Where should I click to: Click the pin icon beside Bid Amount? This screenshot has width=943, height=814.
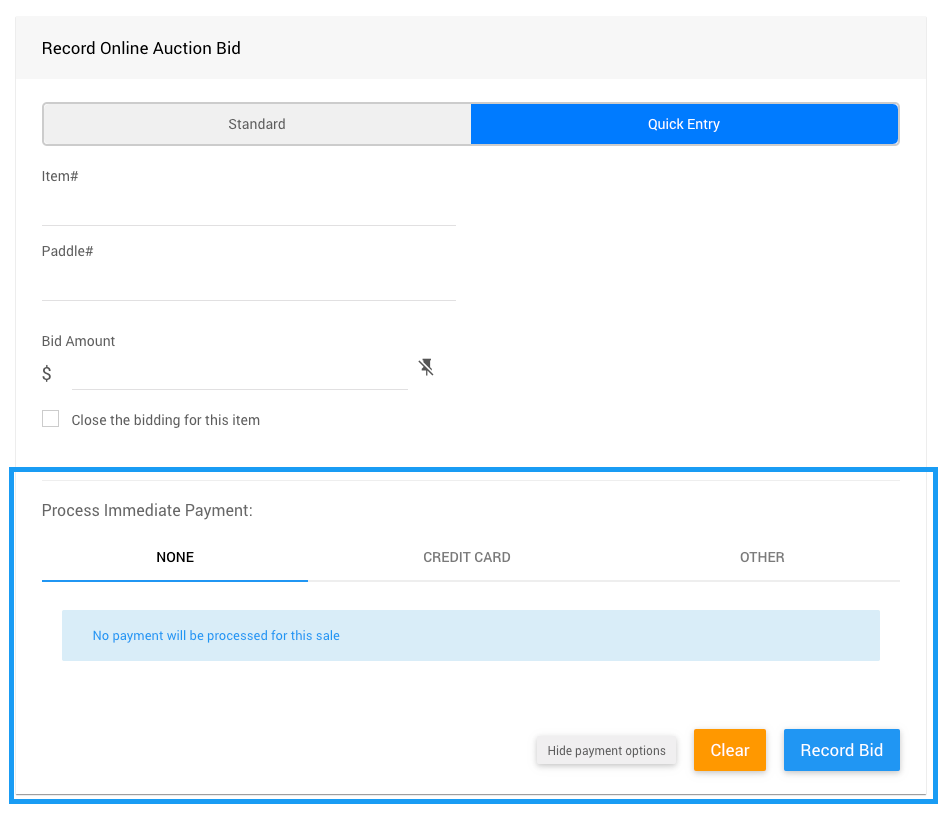426,367
